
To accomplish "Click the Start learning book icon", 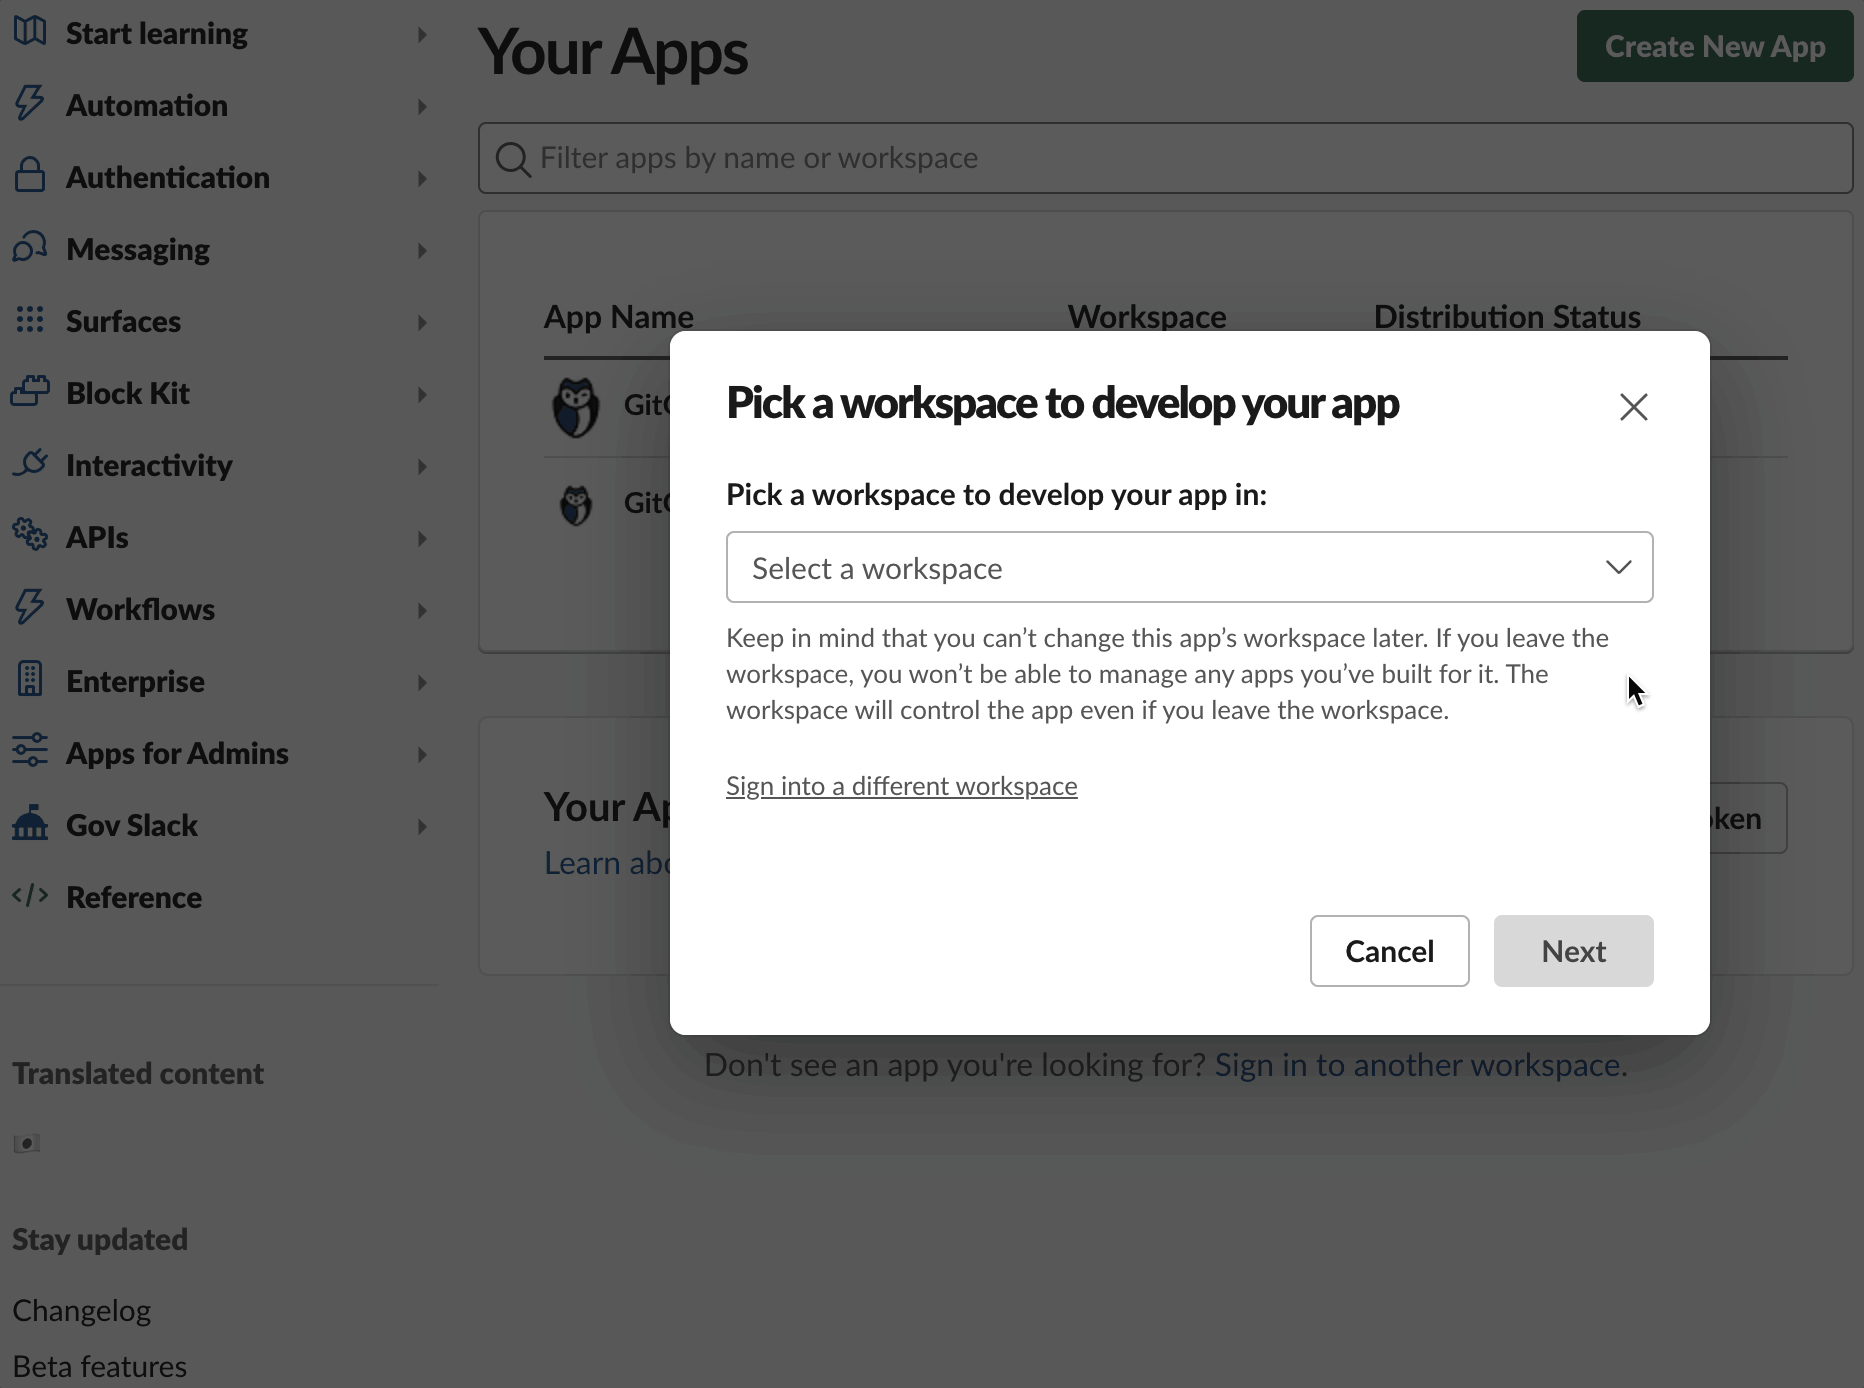I will tap(30, 31).
